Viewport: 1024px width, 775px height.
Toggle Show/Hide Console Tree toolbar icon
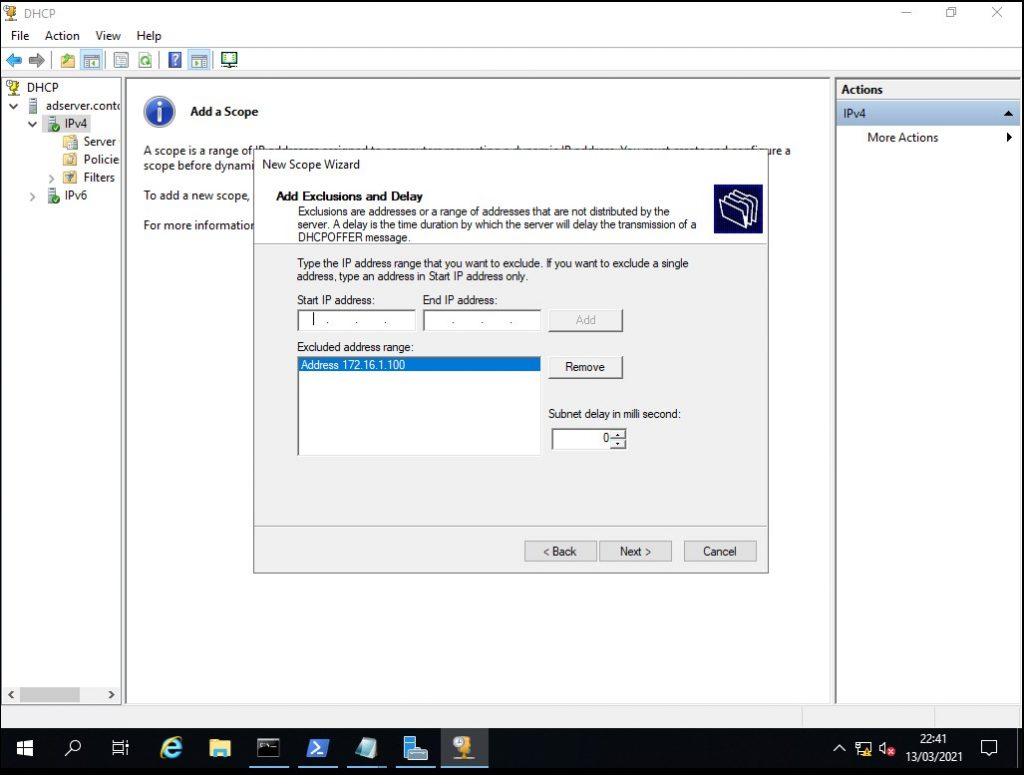[91, 60]
